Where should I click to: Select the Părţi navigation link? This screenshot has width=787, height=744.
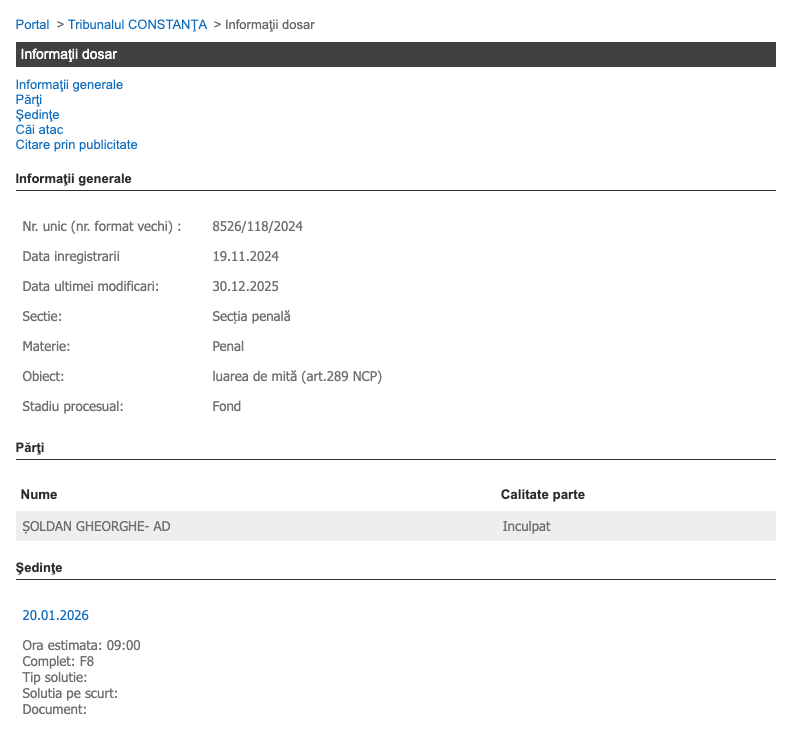(x=29, y=100)
